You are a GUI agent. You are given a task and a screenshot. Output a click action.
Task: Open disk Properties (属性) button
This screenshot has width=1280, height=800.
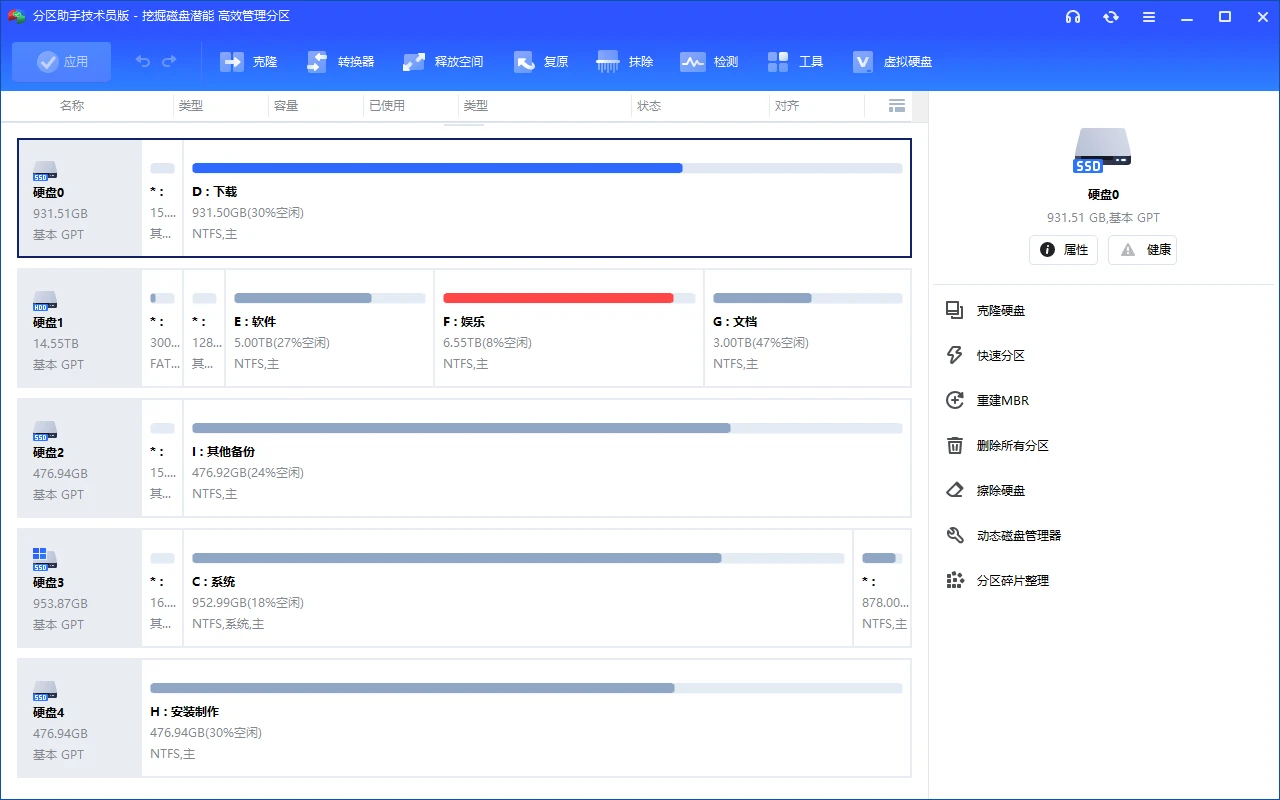[x=1063, y=250]
